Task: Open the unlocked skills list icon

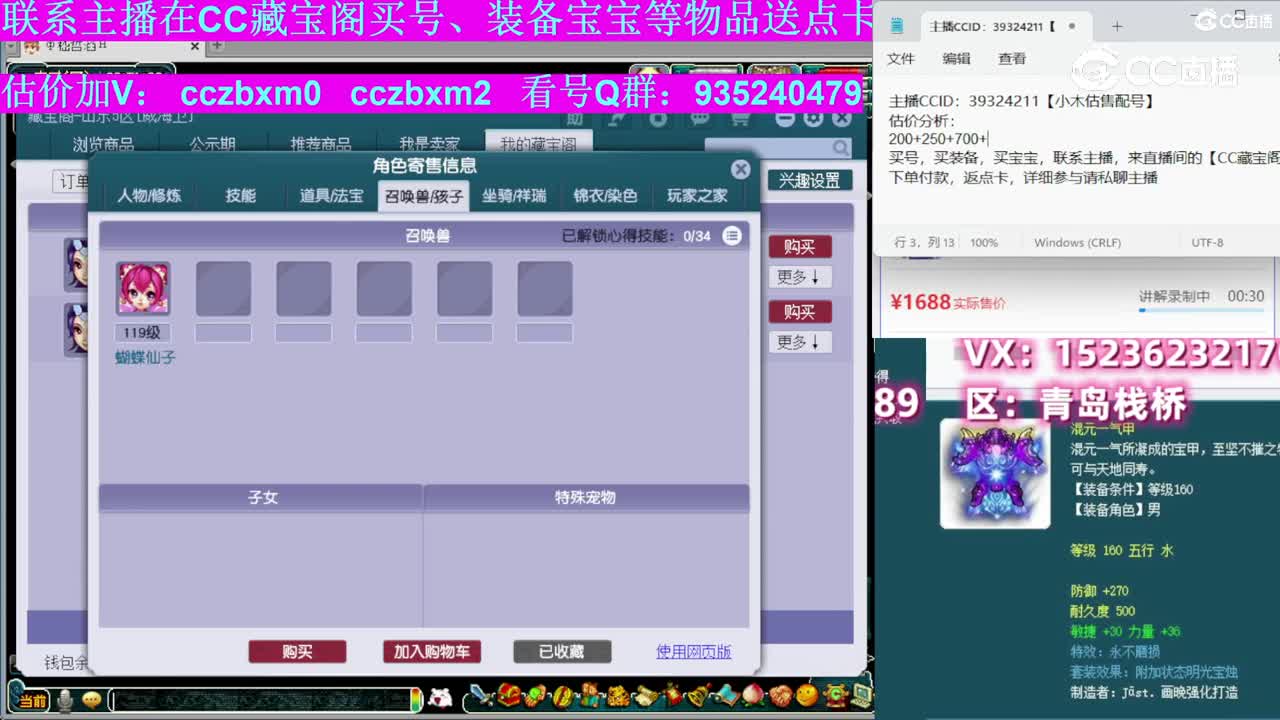Action: (732, 236)
